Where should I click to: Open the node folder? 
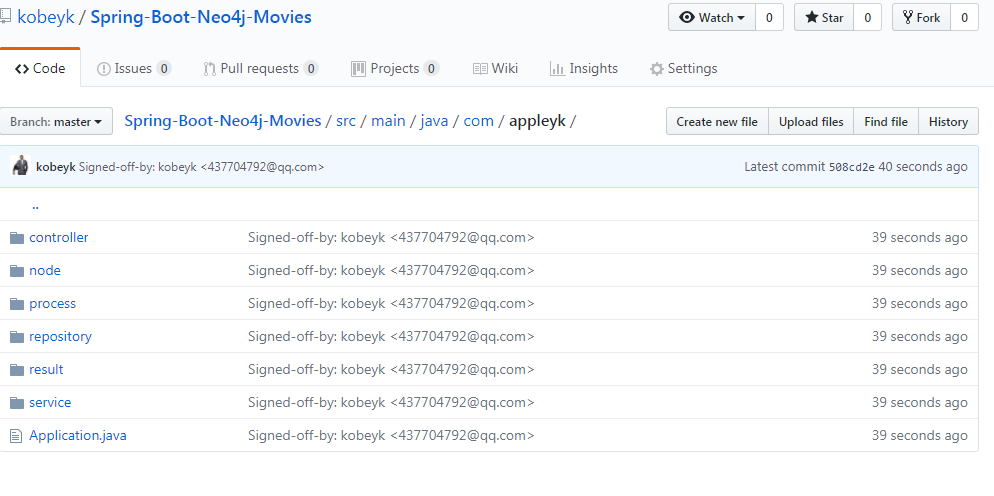(45, 270)
